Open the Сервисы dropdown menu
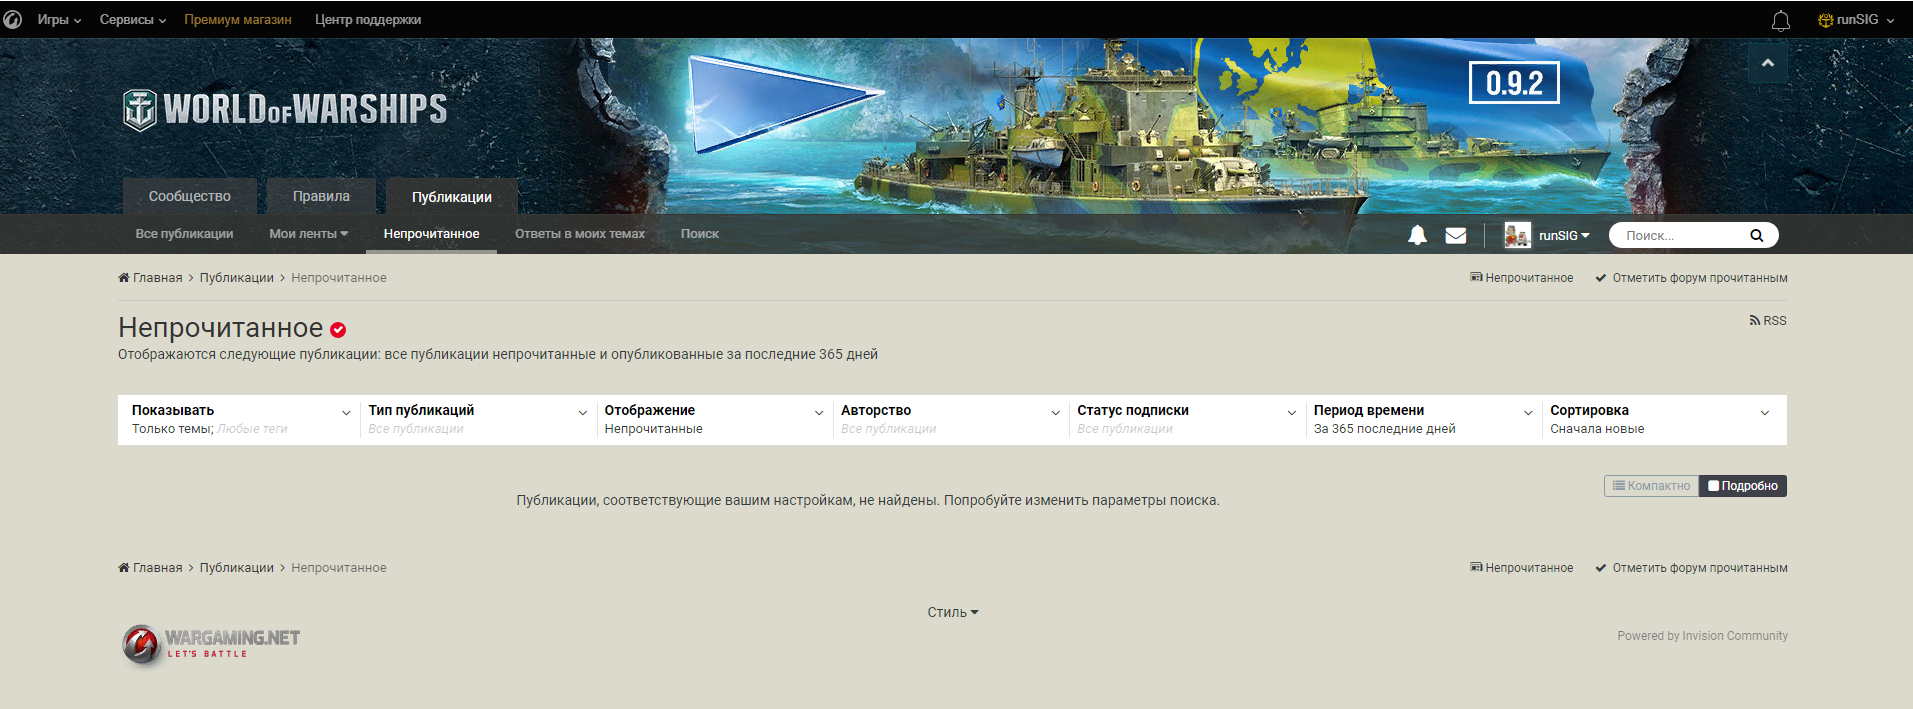The image size is (1913, 709). tap(133, 20)
